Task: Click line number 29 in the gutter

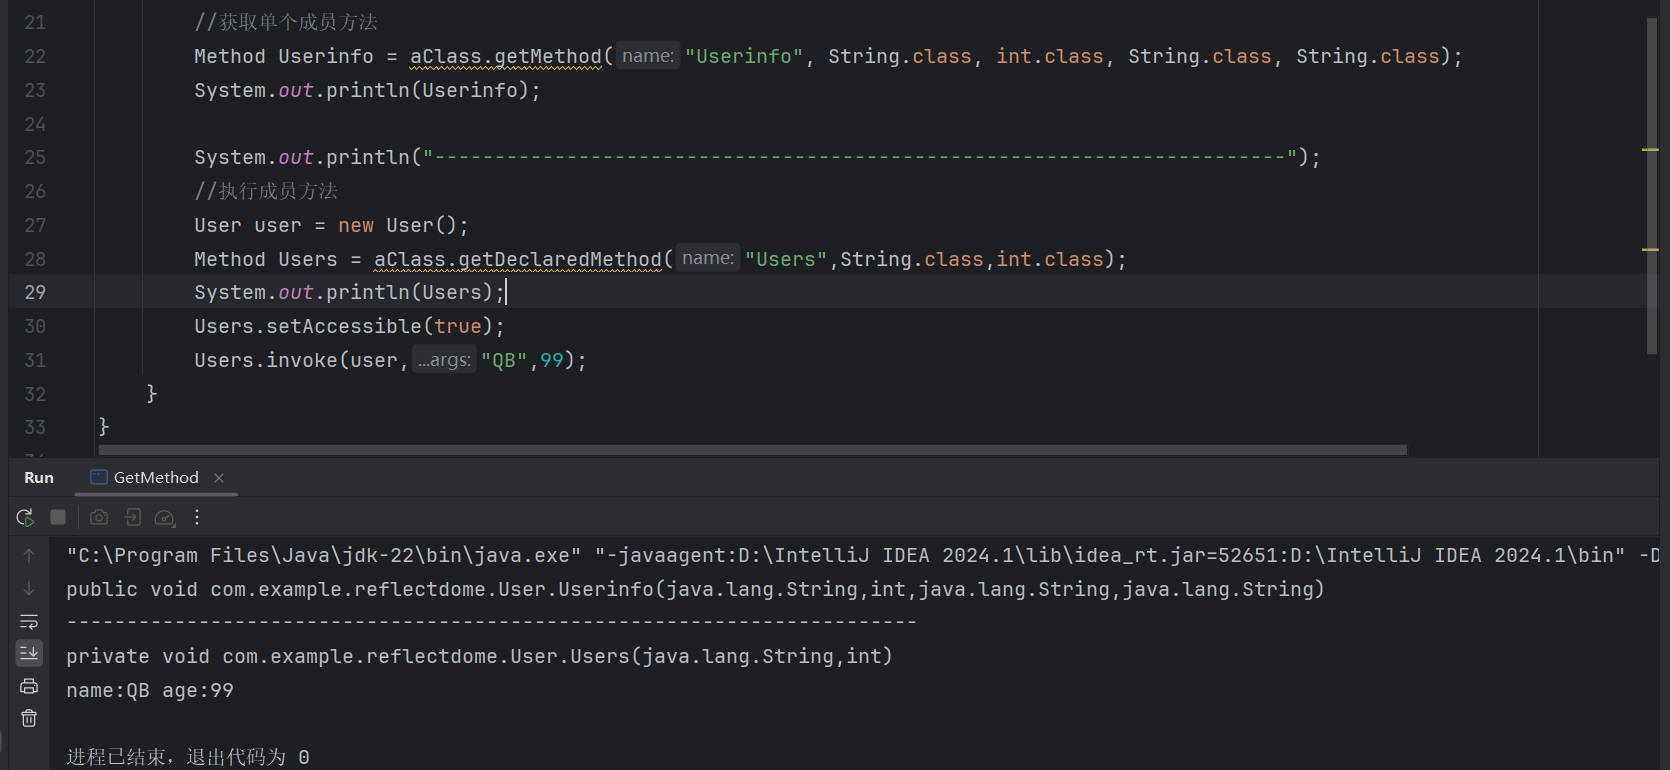Action: click(x=35, y=292)
